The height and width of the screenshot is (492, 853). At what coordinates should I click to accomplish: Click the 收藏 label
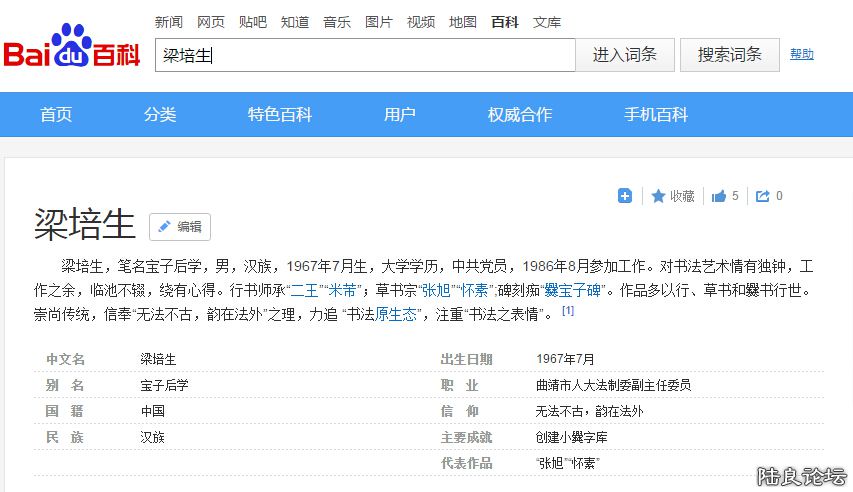pos(682,196)
